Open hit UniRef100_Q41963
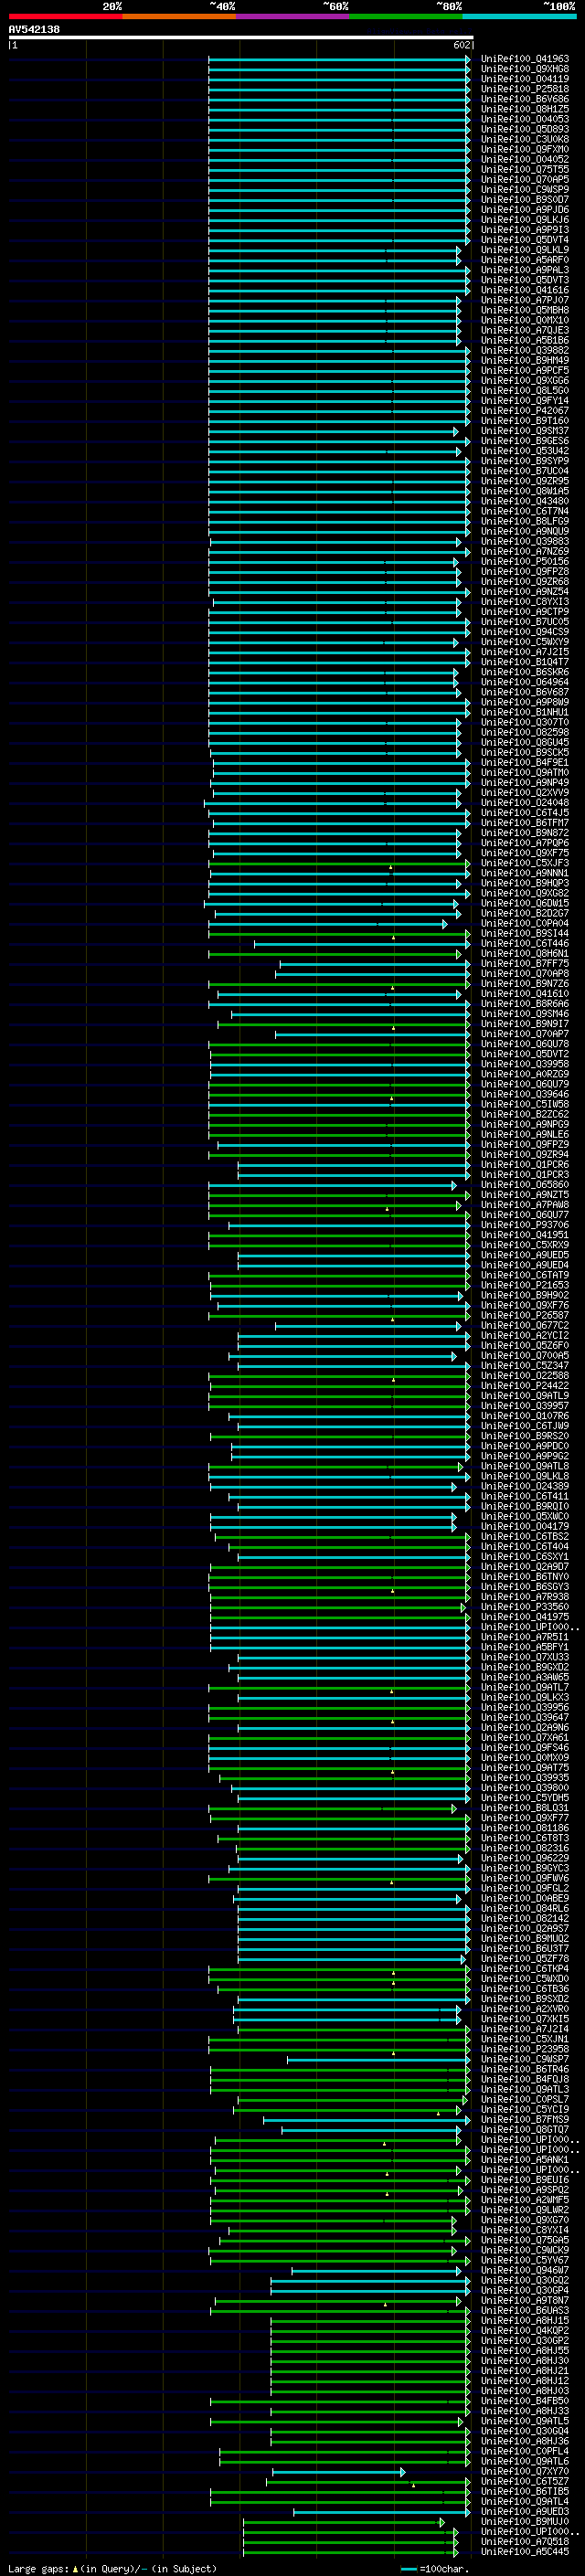The width and height of the screenshot is (585, 2576). 525,59
